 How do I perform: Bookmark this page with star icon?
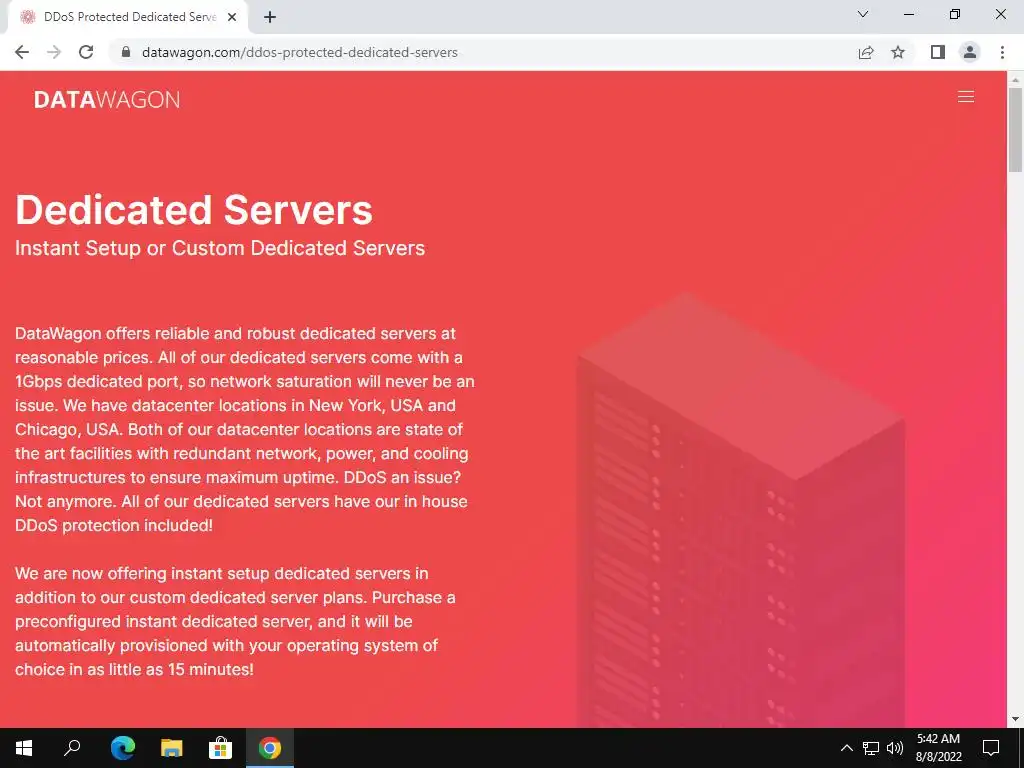tap(898, 52)
